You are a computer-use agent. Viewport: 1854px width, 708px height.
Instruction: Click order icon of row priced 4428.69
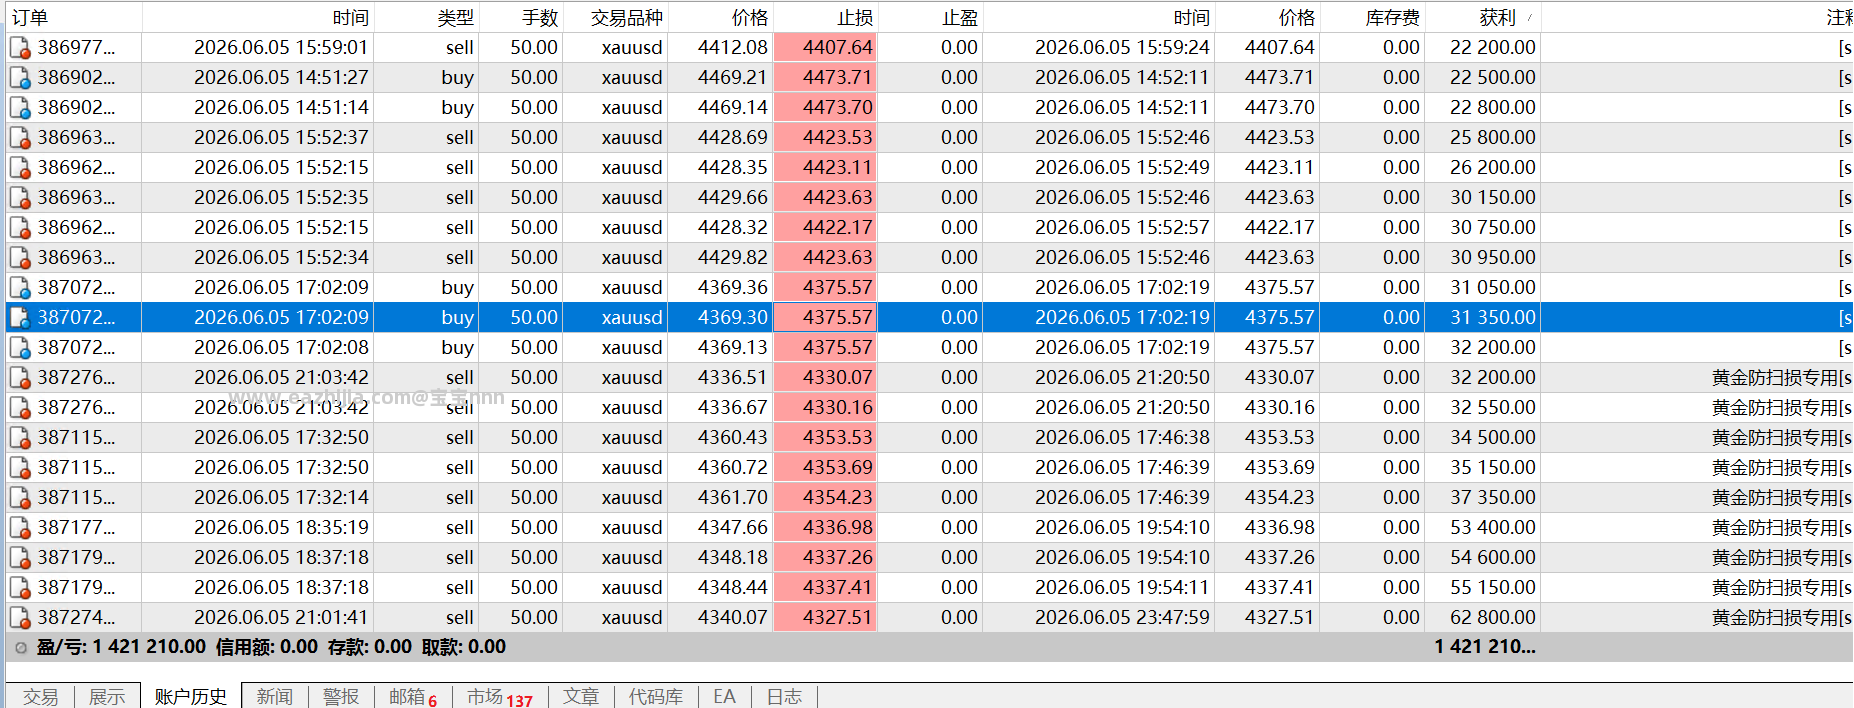[x=20, y=138]
